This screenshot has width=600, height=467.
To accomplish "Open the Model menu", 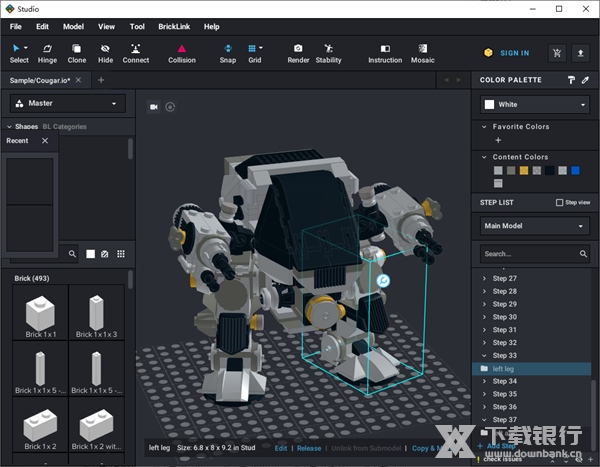I will [x=73, y=27].
